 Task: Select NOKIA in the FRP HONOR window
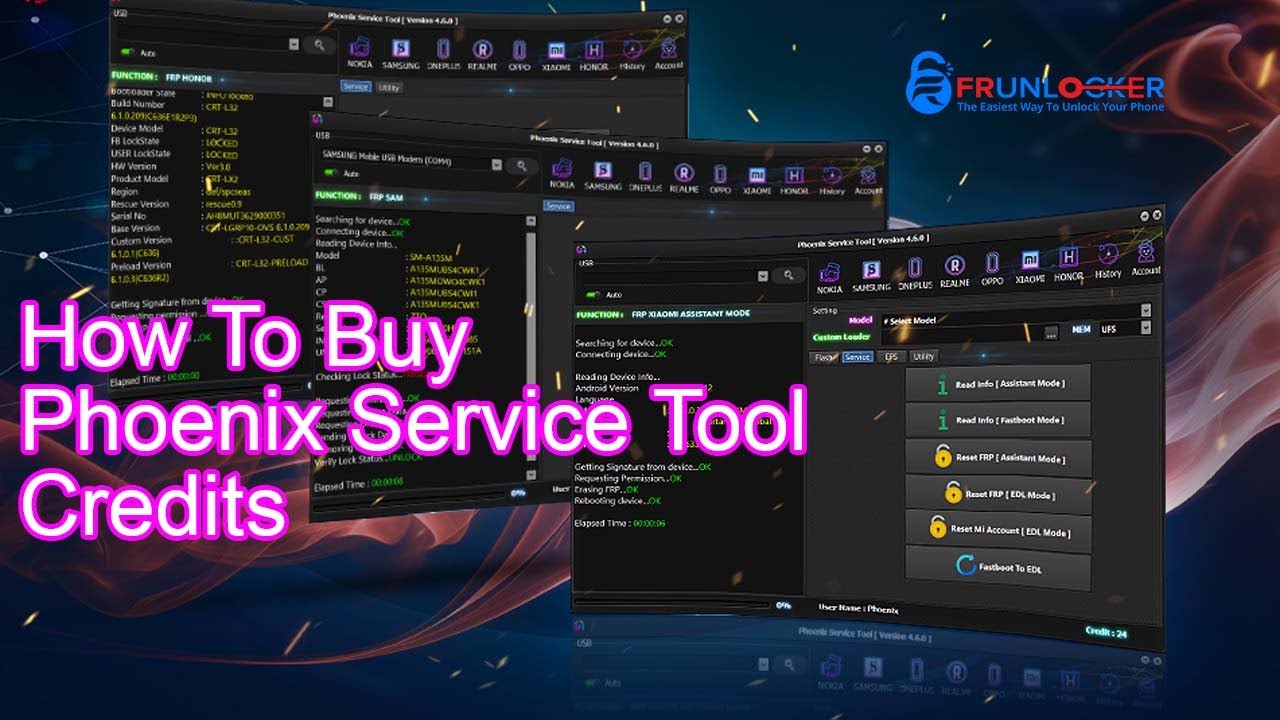pos(360,53)
